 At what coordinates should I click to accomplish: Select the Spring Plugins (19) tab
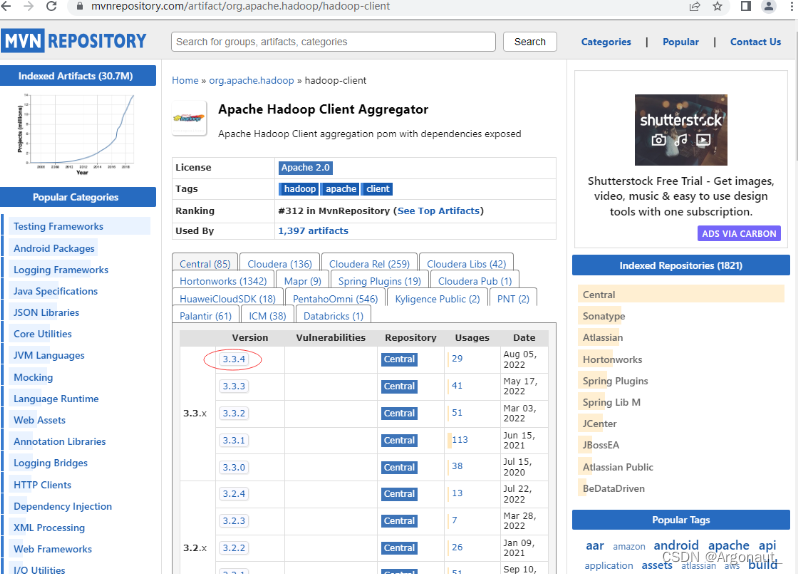point(380,281)
